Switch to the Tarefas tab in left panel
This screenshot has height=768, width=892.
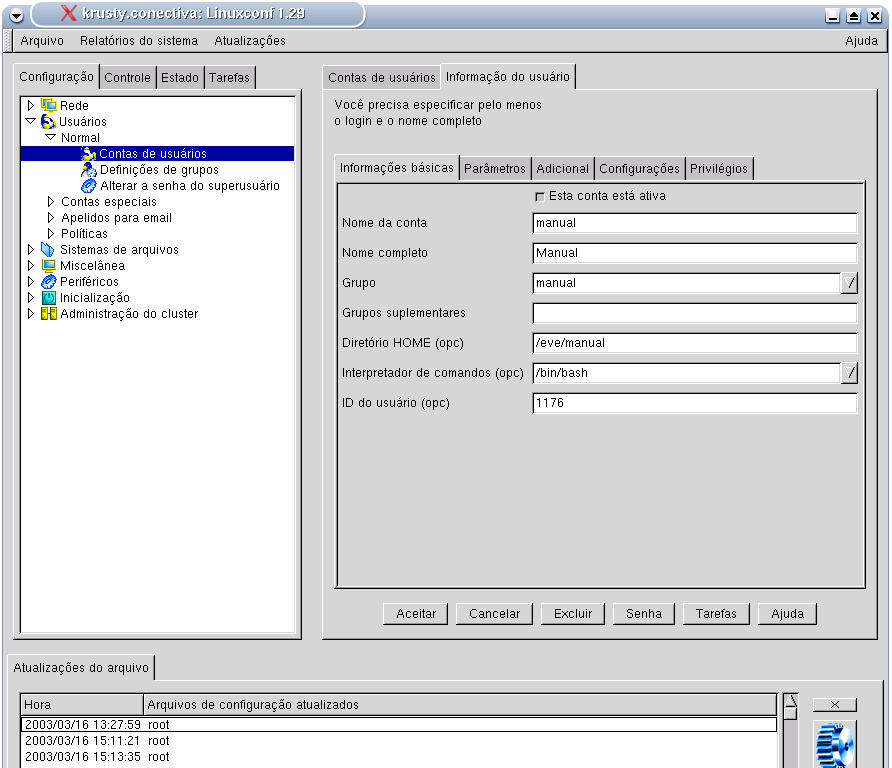pos(229,77)
